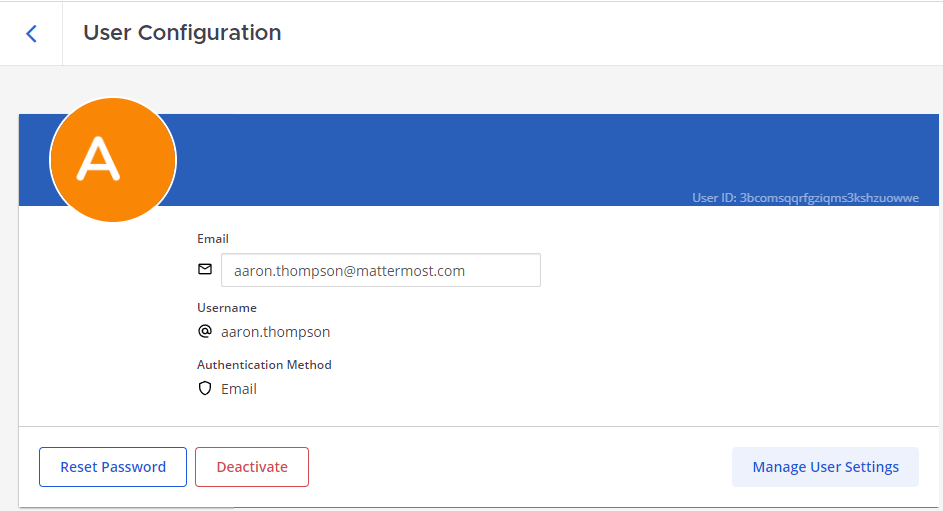Click the @ symbol icon next to username
The width and height of the screenshot is (943, 511).
pos(205,331)
